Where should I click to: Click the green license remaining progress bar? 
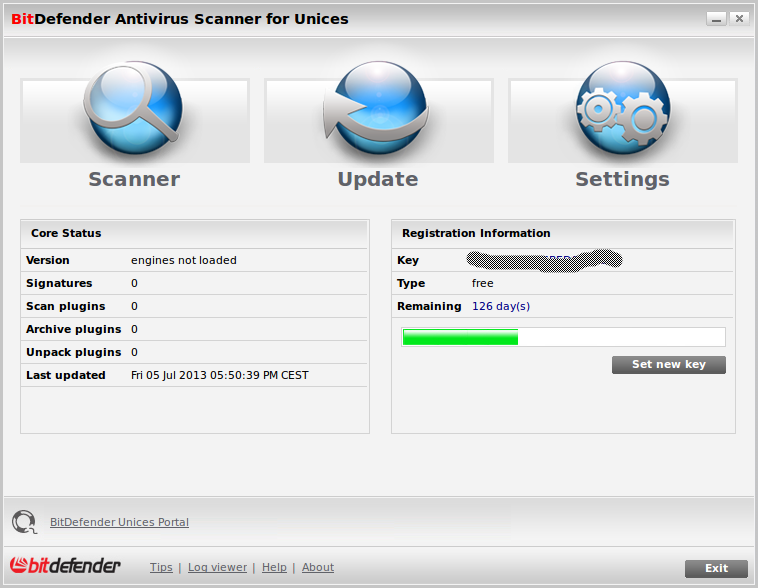click(563, 337)
